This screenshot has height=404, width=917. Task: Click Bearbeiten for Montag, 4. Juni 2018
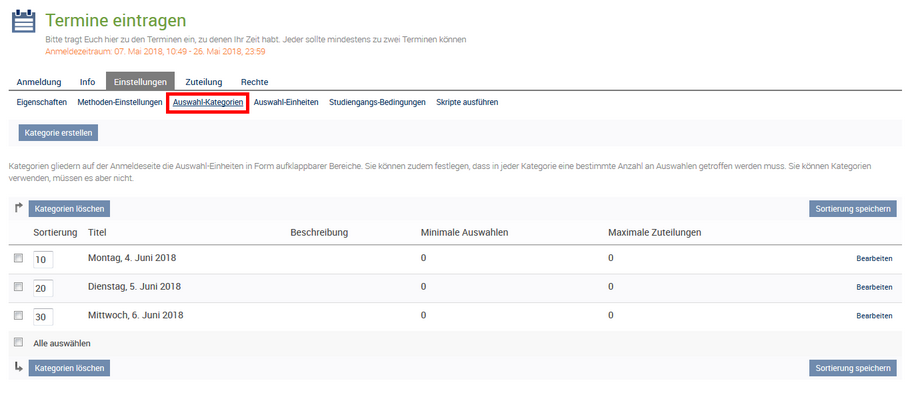point(874,258)
